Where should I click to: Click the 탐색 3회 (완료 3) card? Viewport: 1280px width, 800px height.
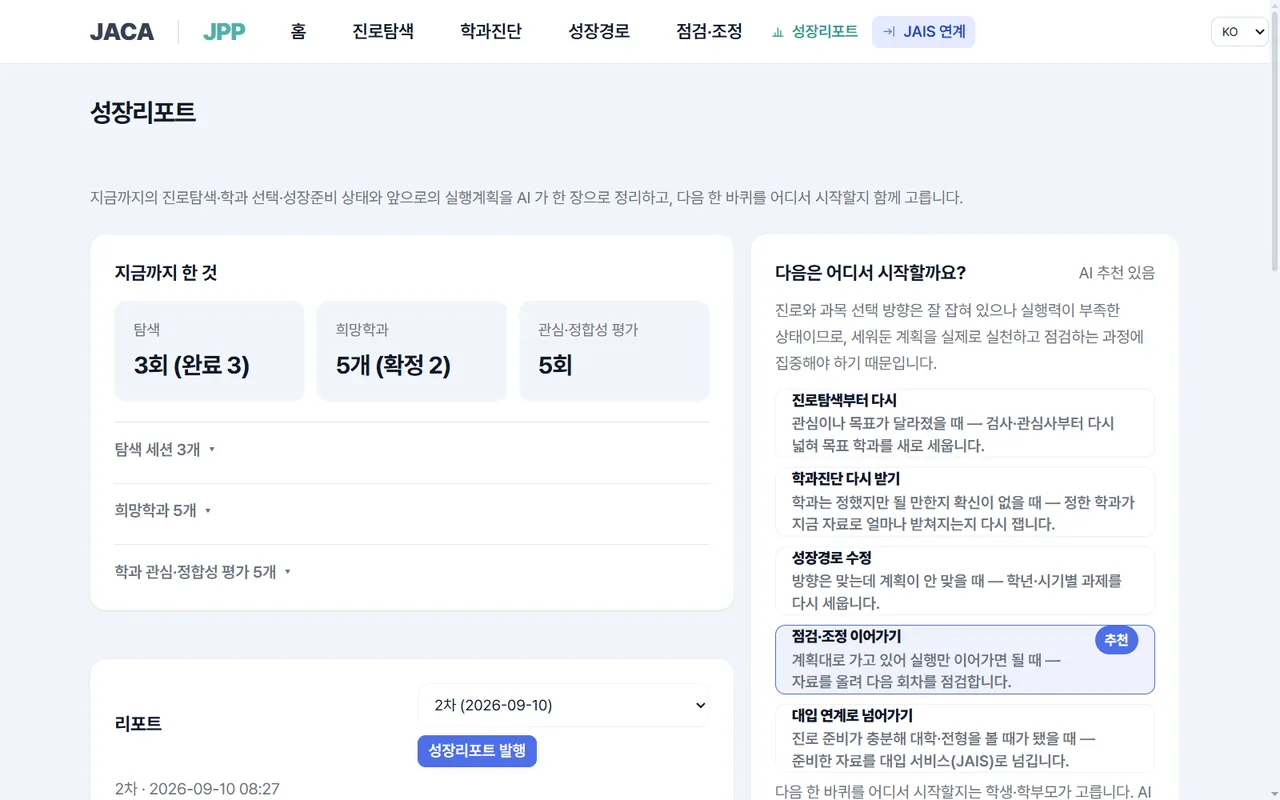(209, 352)
